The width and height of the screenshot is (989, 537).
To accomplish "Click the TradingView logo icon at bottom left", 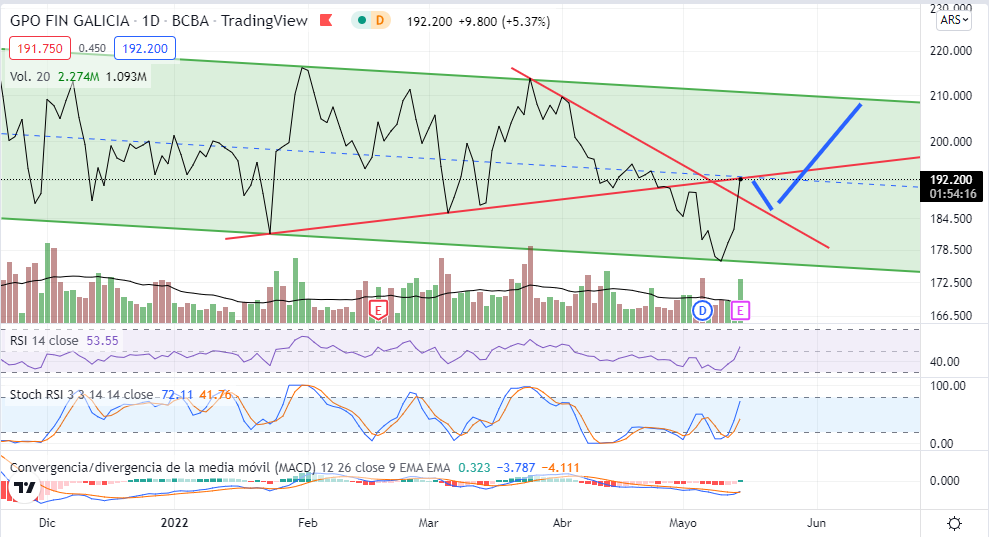I will coord(24,487).
